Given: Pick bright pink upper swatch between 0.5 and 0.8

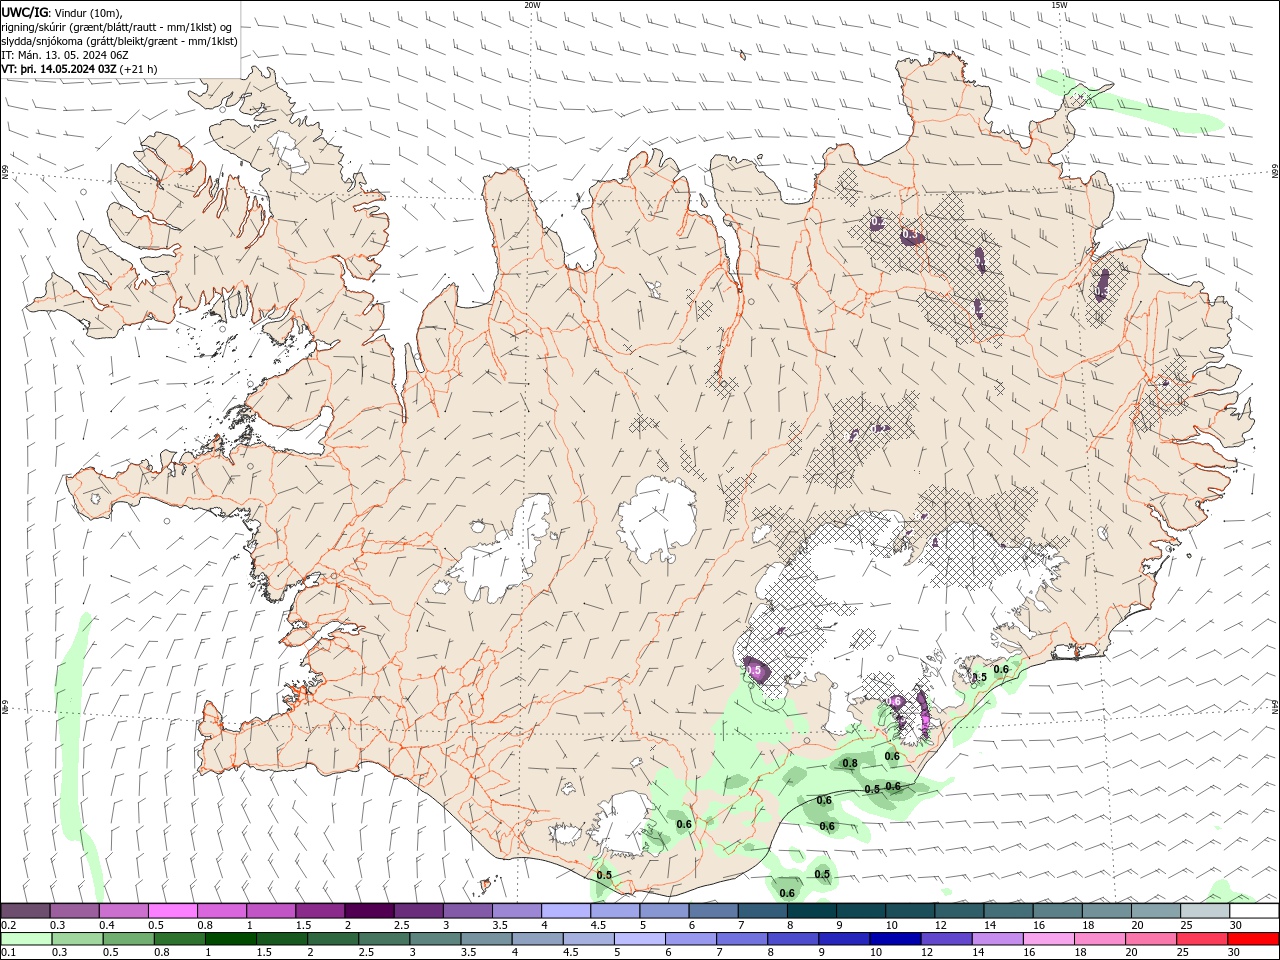Looking at the screenshot, I should (x=172, y=911).
